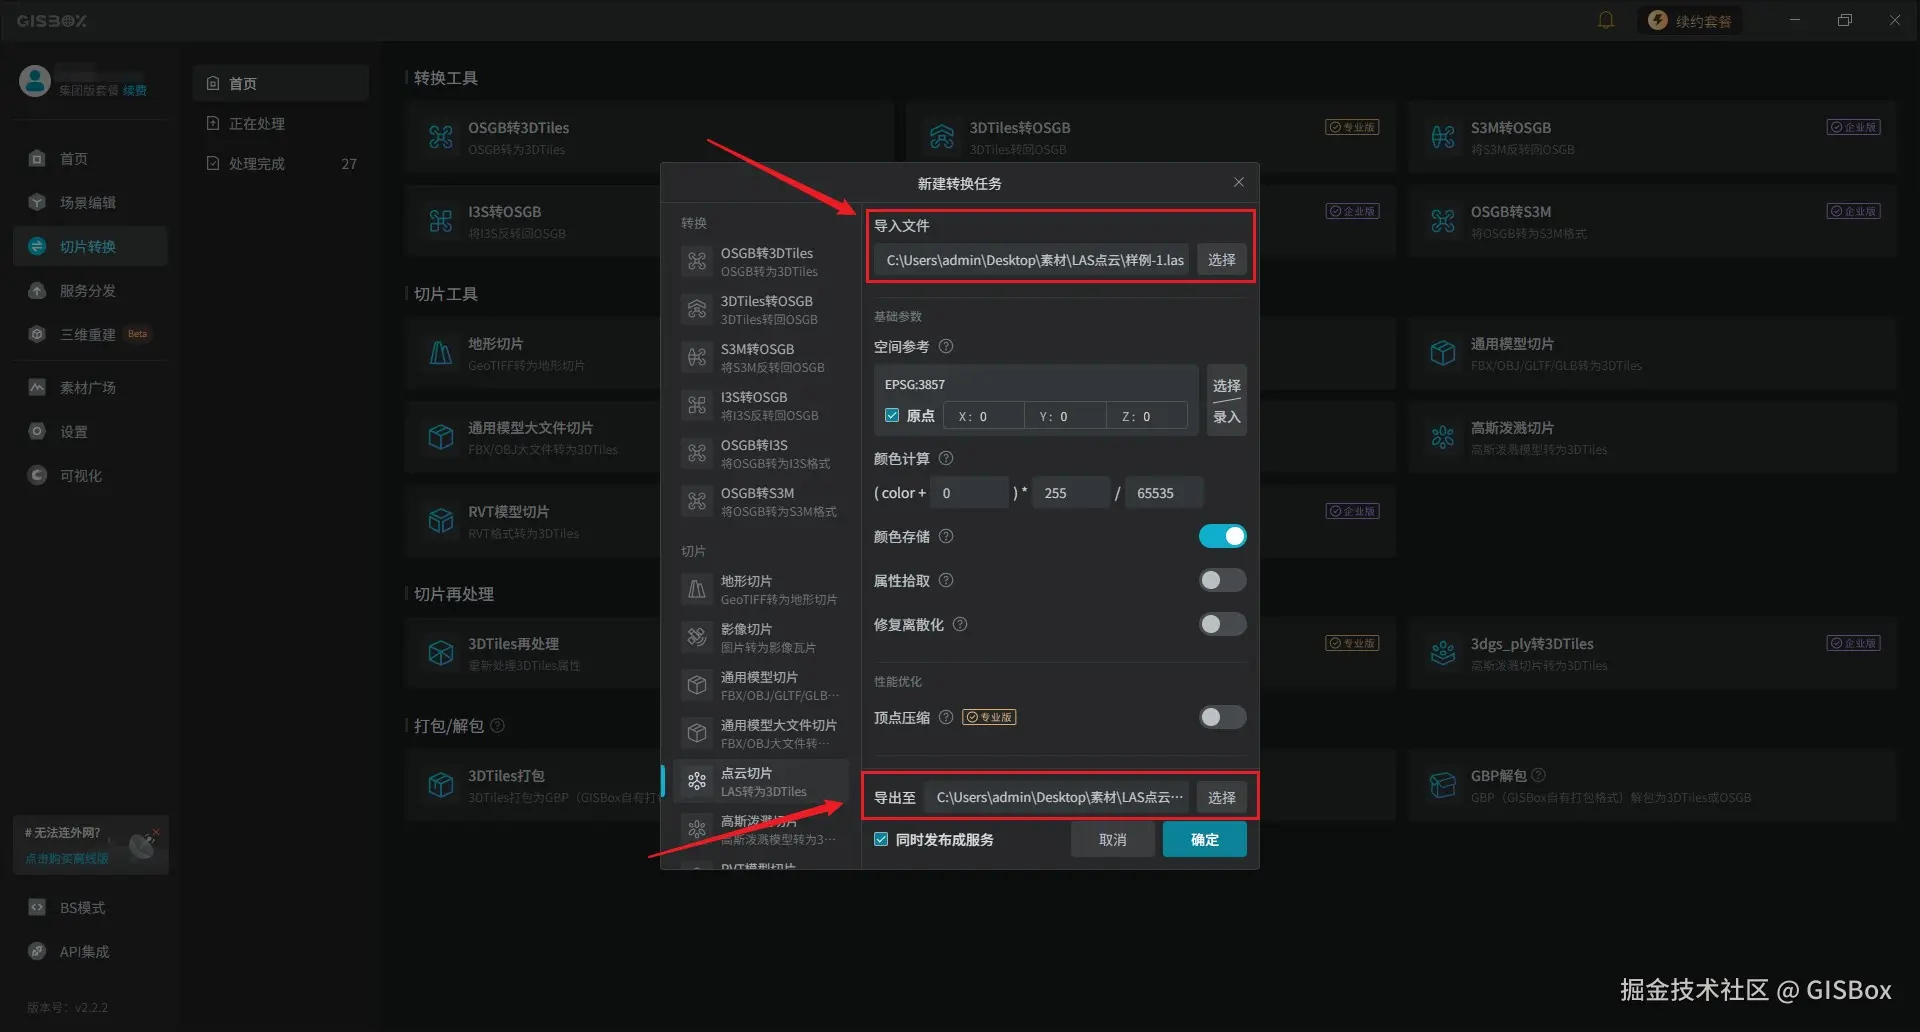Select OSGB转S3M icon in dialog list

697,501
